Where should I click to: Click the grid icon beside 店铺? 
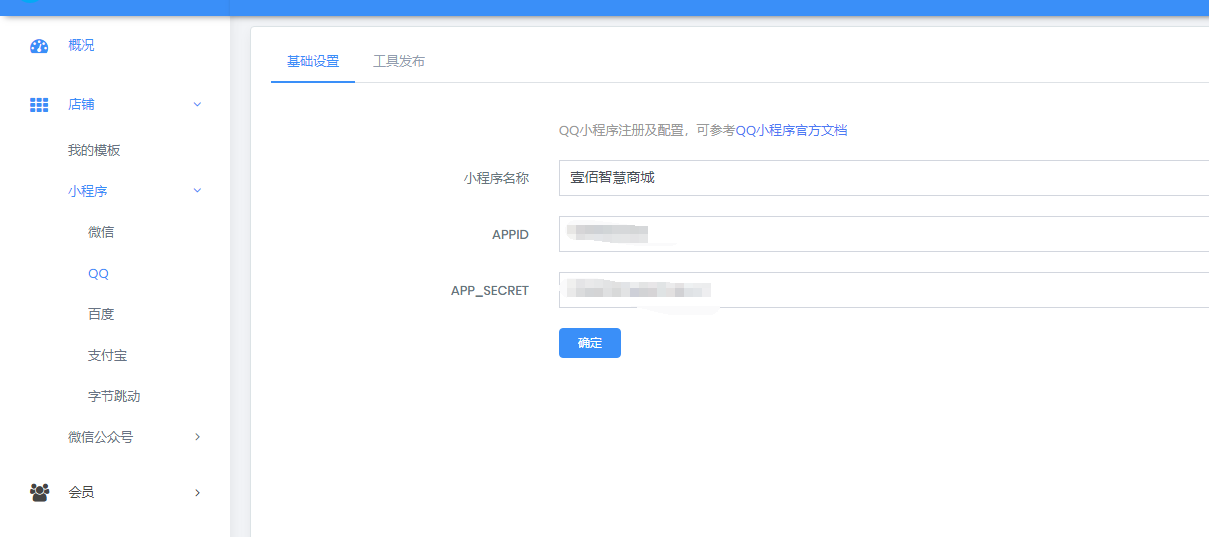(39, 105)
